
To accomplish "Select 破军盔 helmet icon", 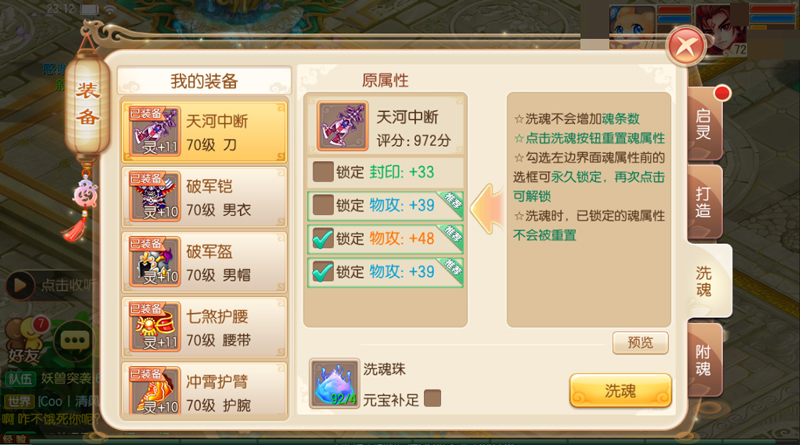I will (155, 261).
